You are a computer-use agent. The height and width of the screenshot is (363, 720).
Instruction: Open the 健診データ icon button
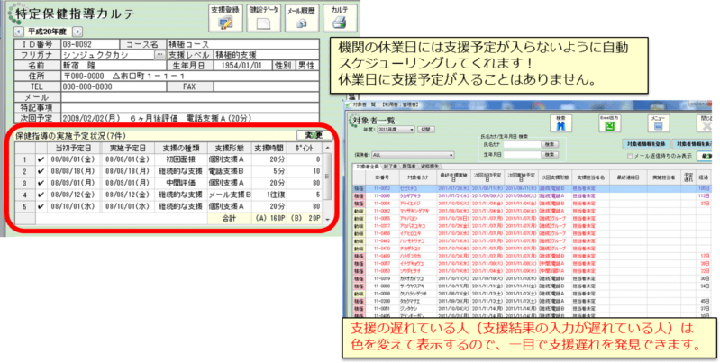[263, 18]
